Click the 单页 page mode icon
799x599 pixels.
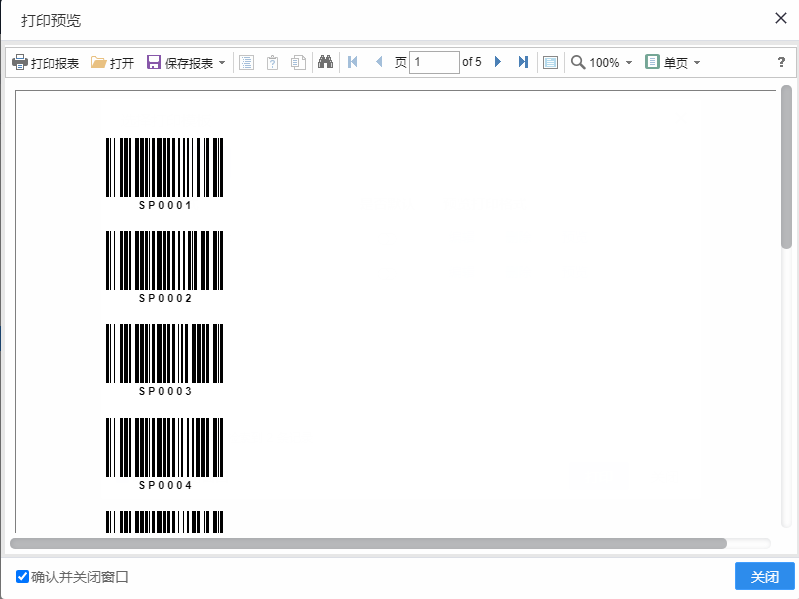(x=652, y=62)
